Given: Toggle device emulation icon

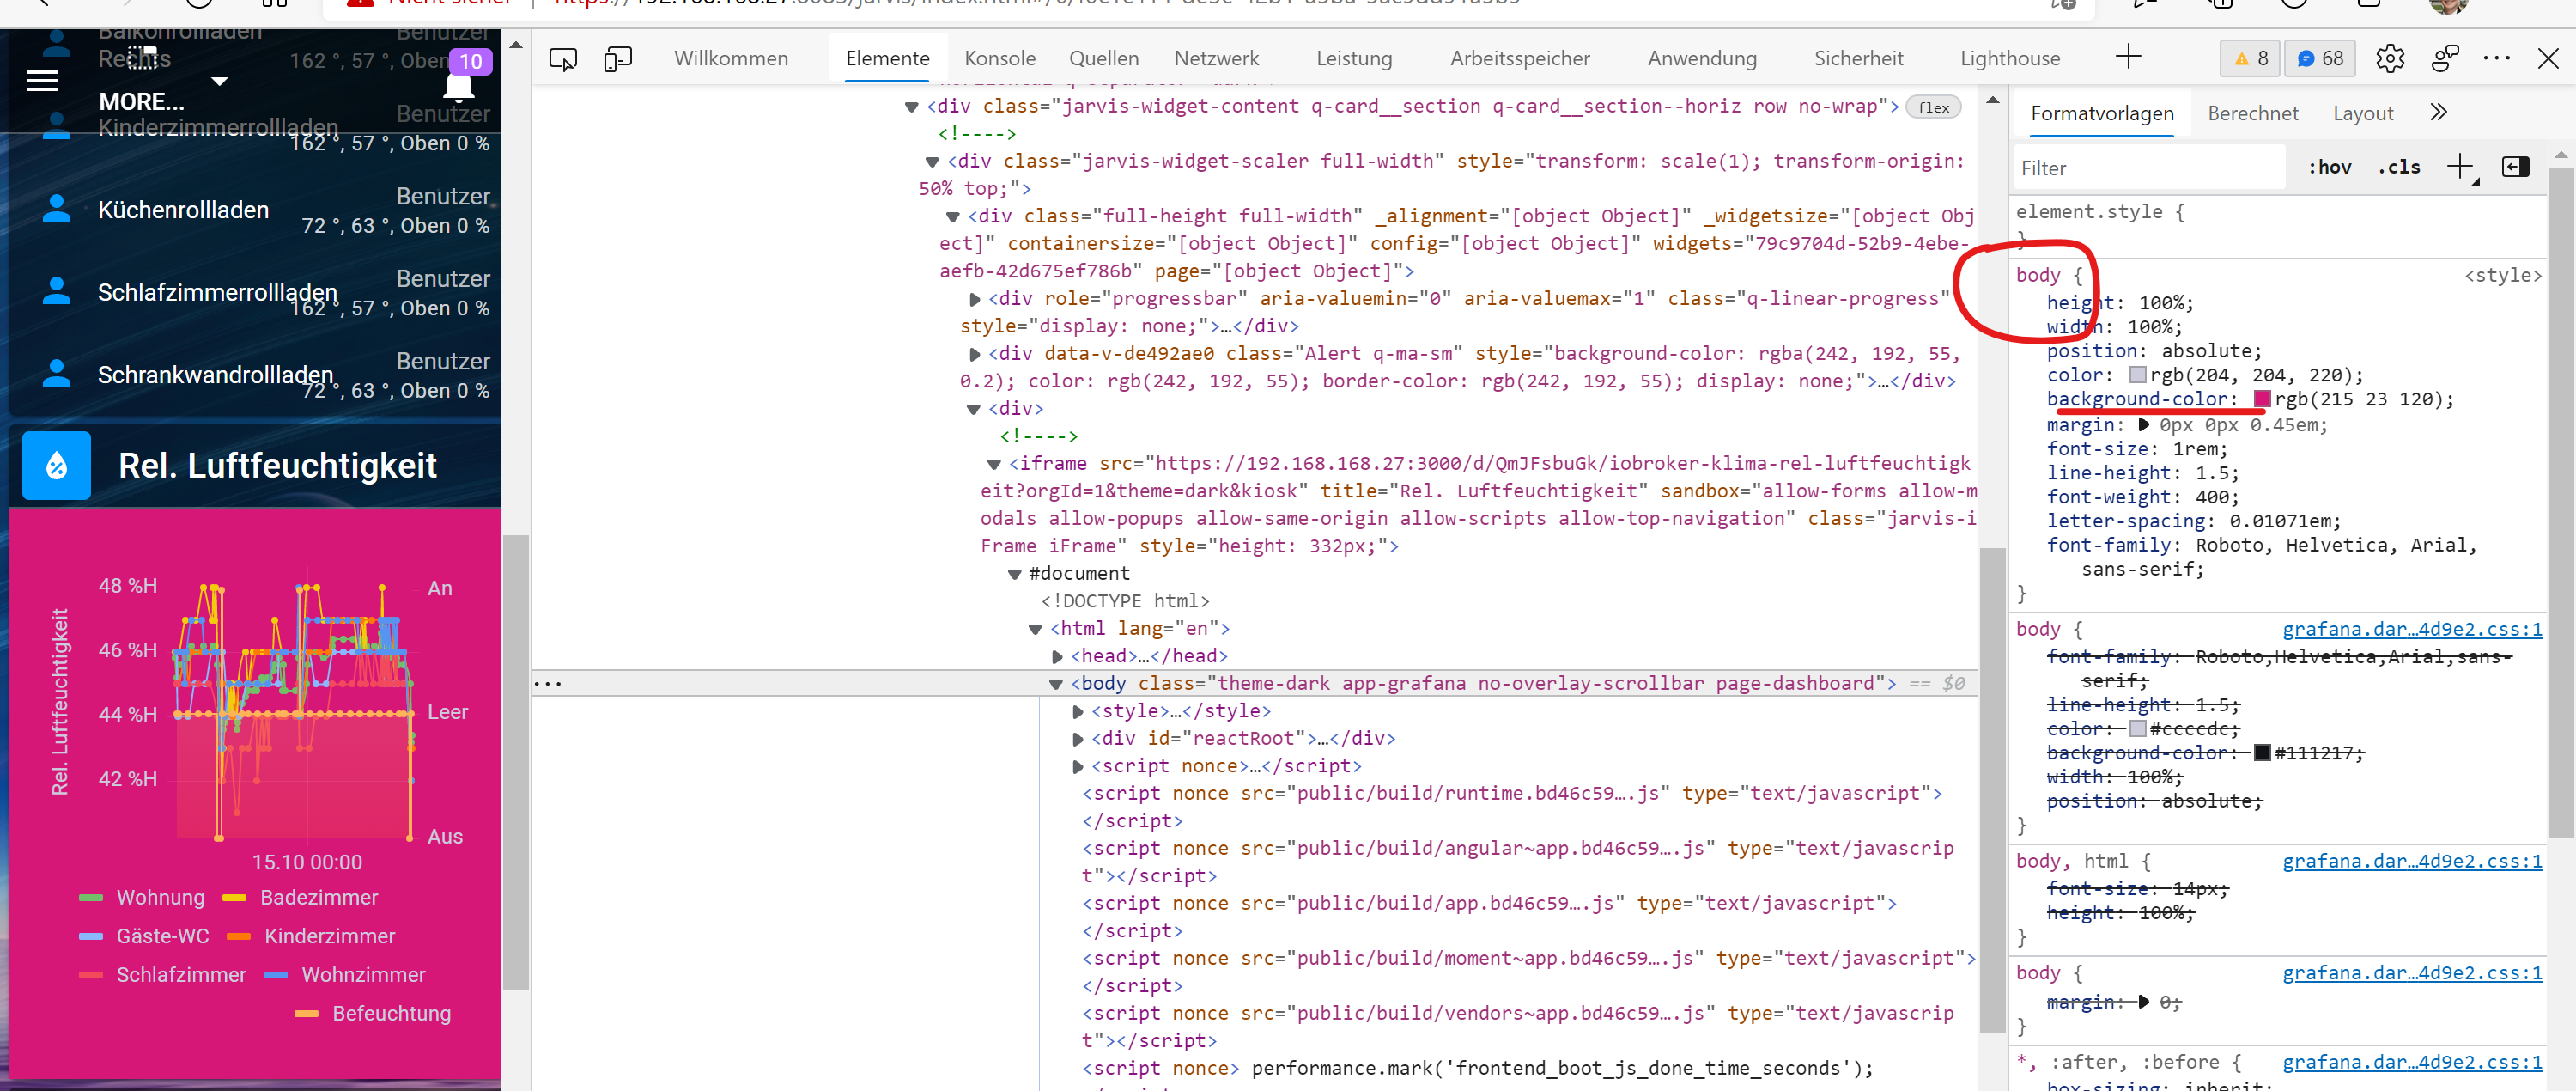Looking at the screenshot, I should [x=618, y=59].
